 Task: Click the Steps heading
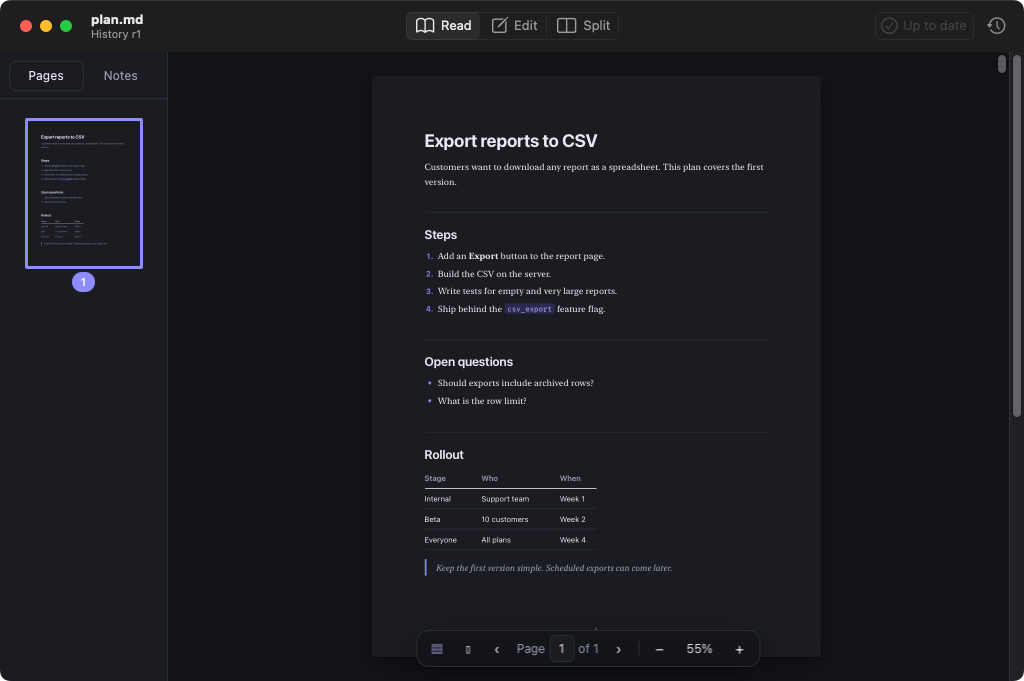click(441, 235)
